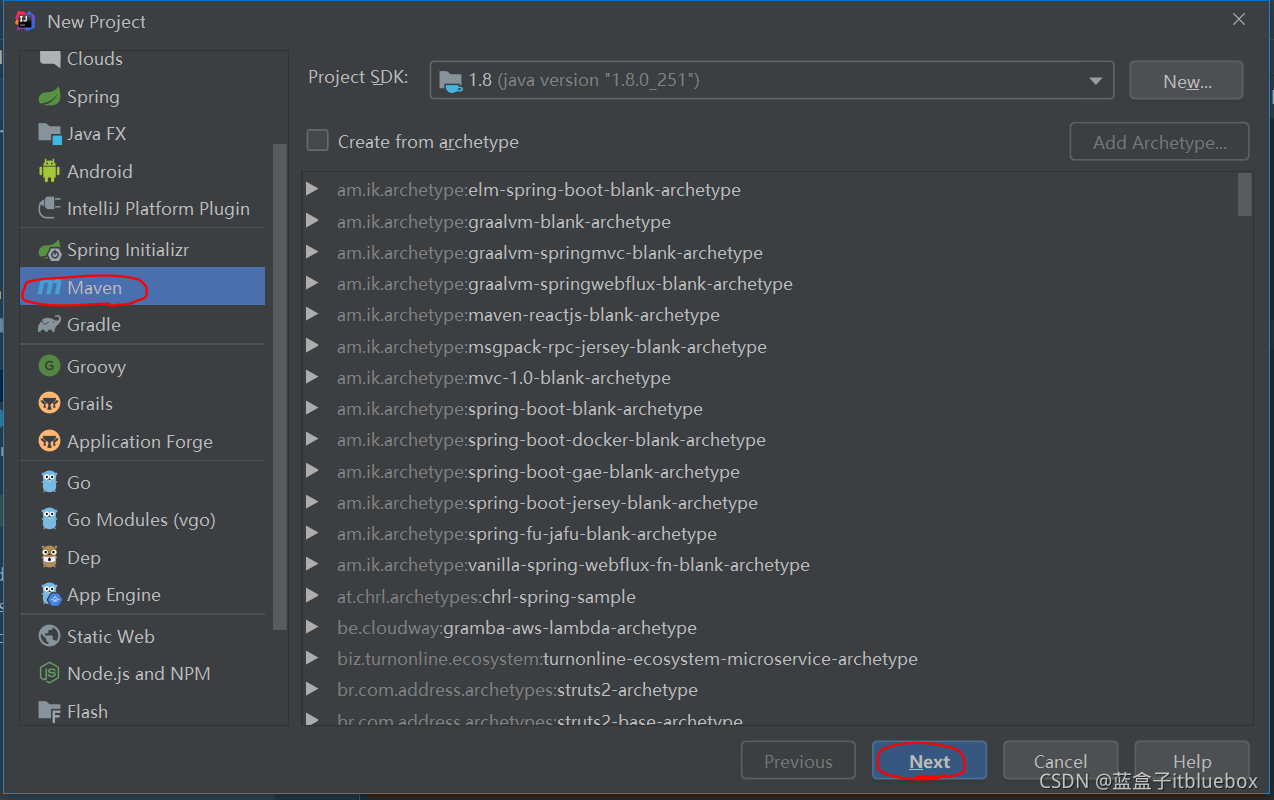Click the Node.js and NPM icon
The image size is (1274, 800).
[x=49, y=673]
